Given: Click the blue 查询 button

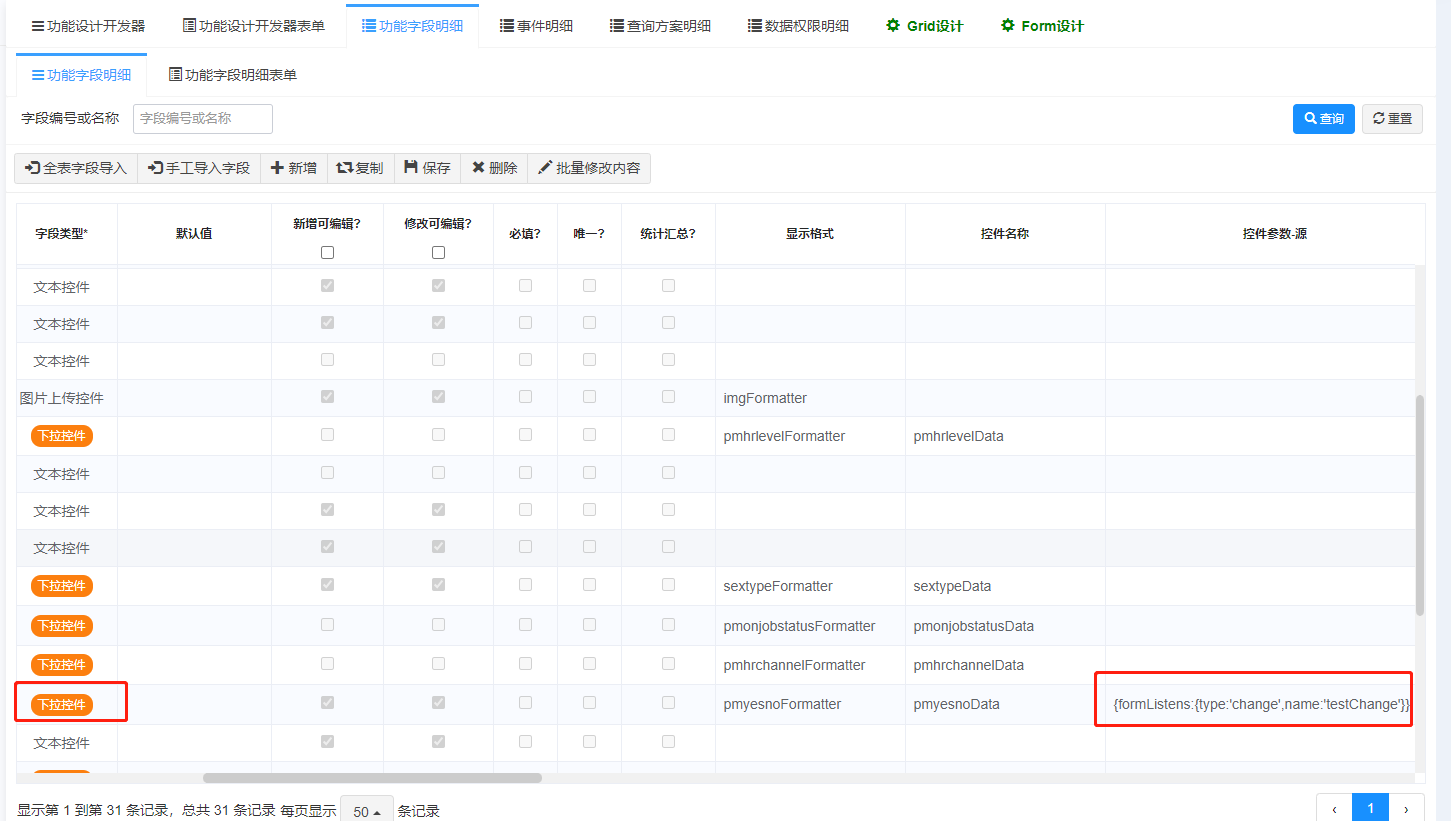Looking at the screenshot, I should [1324, 118].
